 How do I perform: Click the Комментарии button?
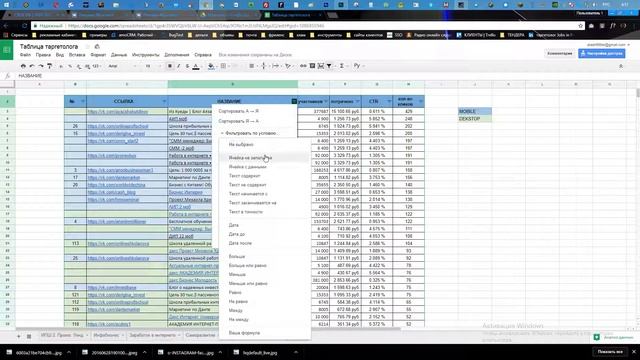(560, 53)
